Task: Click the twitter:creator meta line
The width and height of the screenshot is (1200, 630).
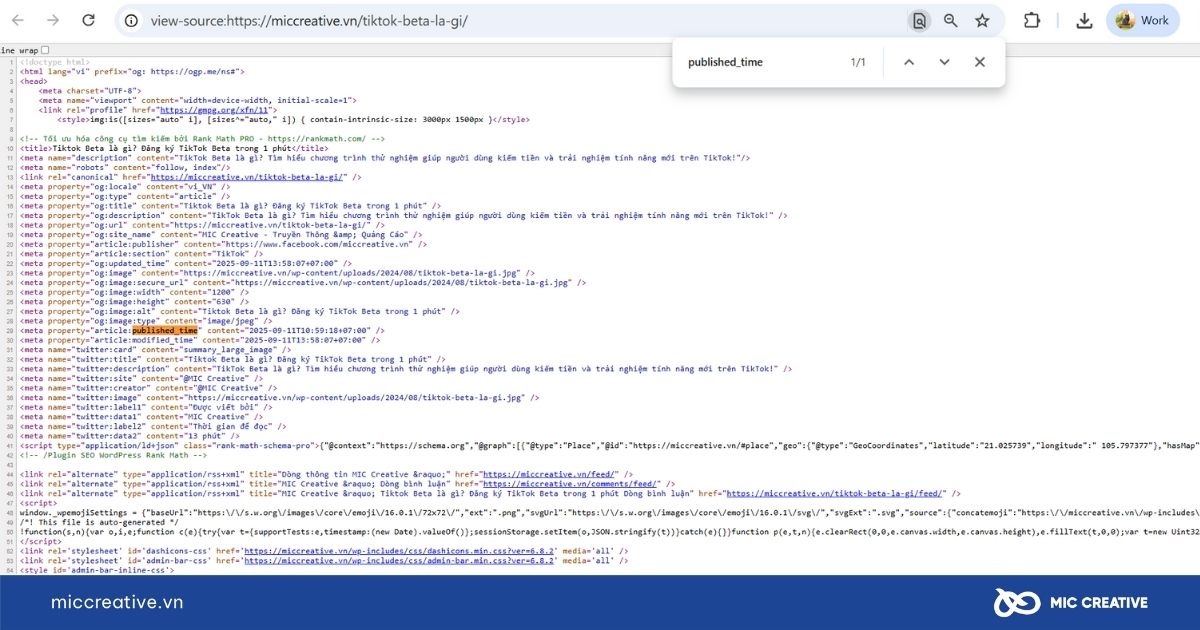Action: coord(146,388)
